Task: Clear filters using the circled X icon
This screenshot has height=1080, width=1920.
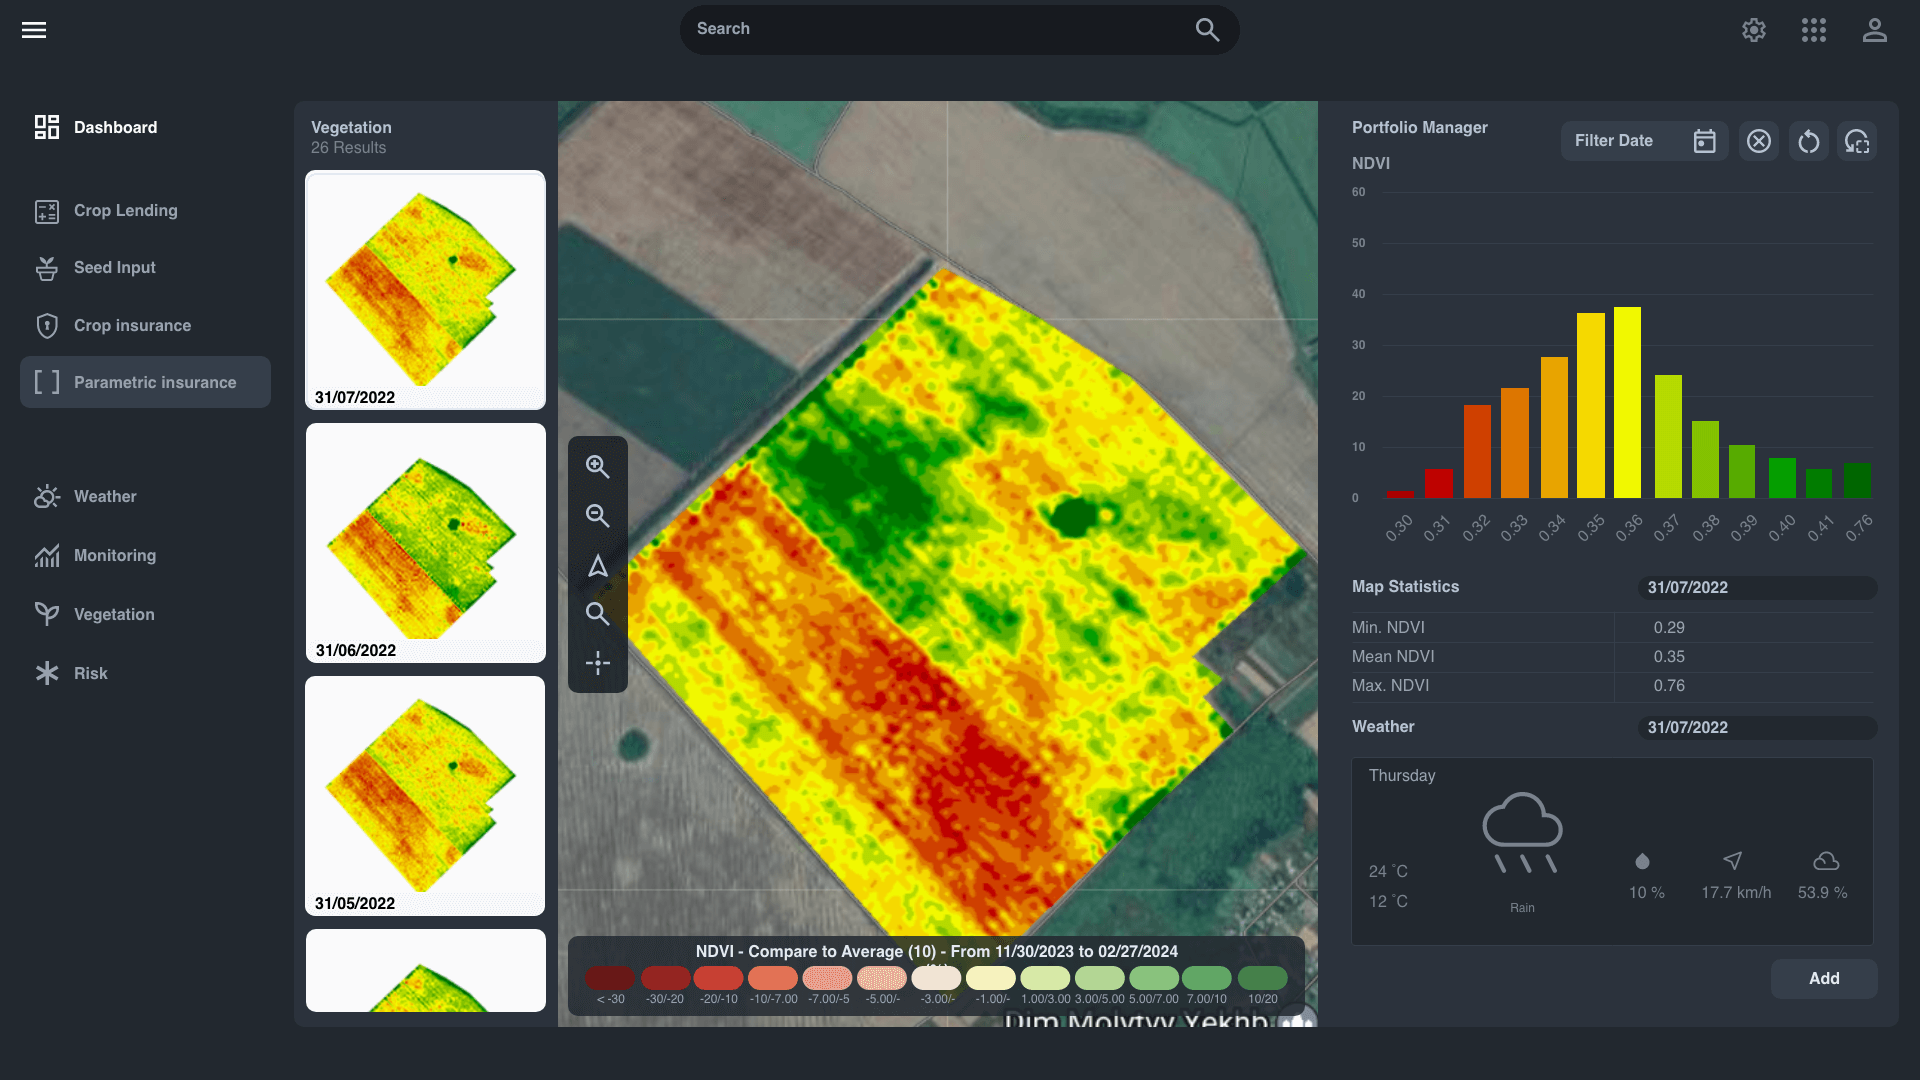Action: tap(1759, 141)
